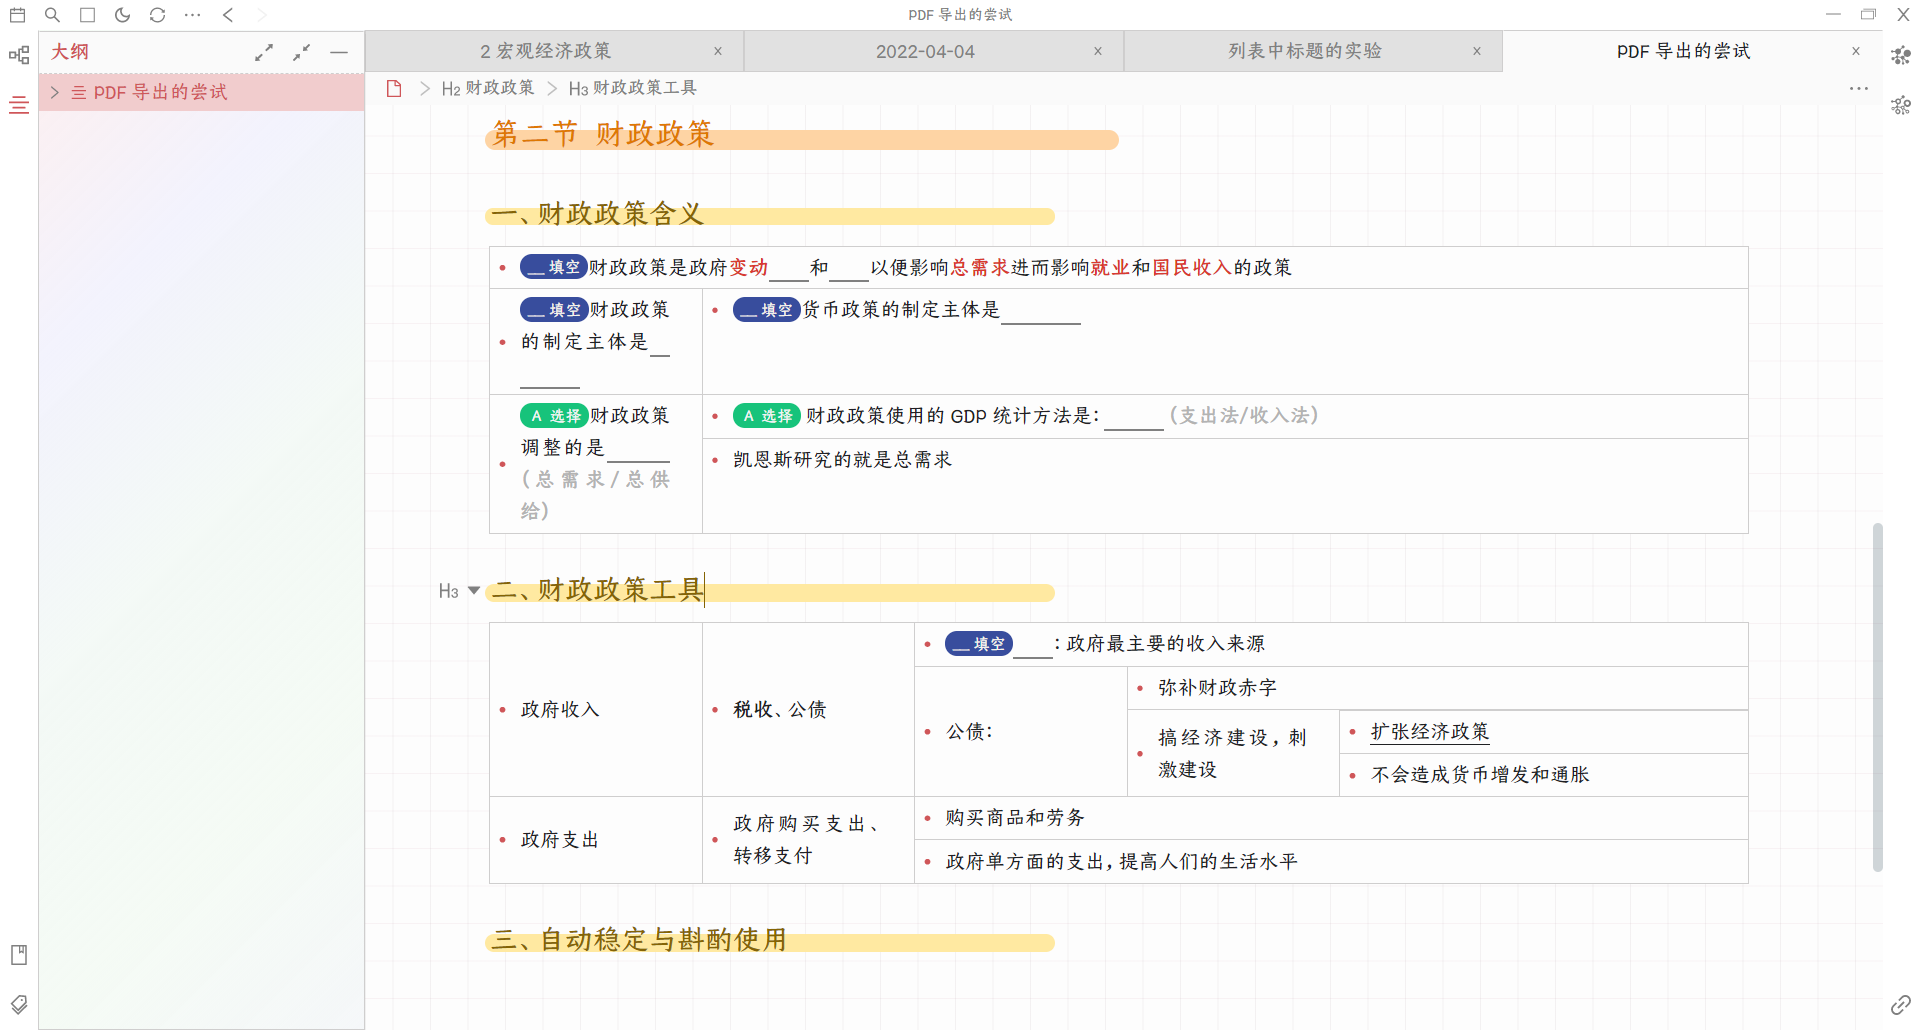Open the calendar daily note icon

18,15
